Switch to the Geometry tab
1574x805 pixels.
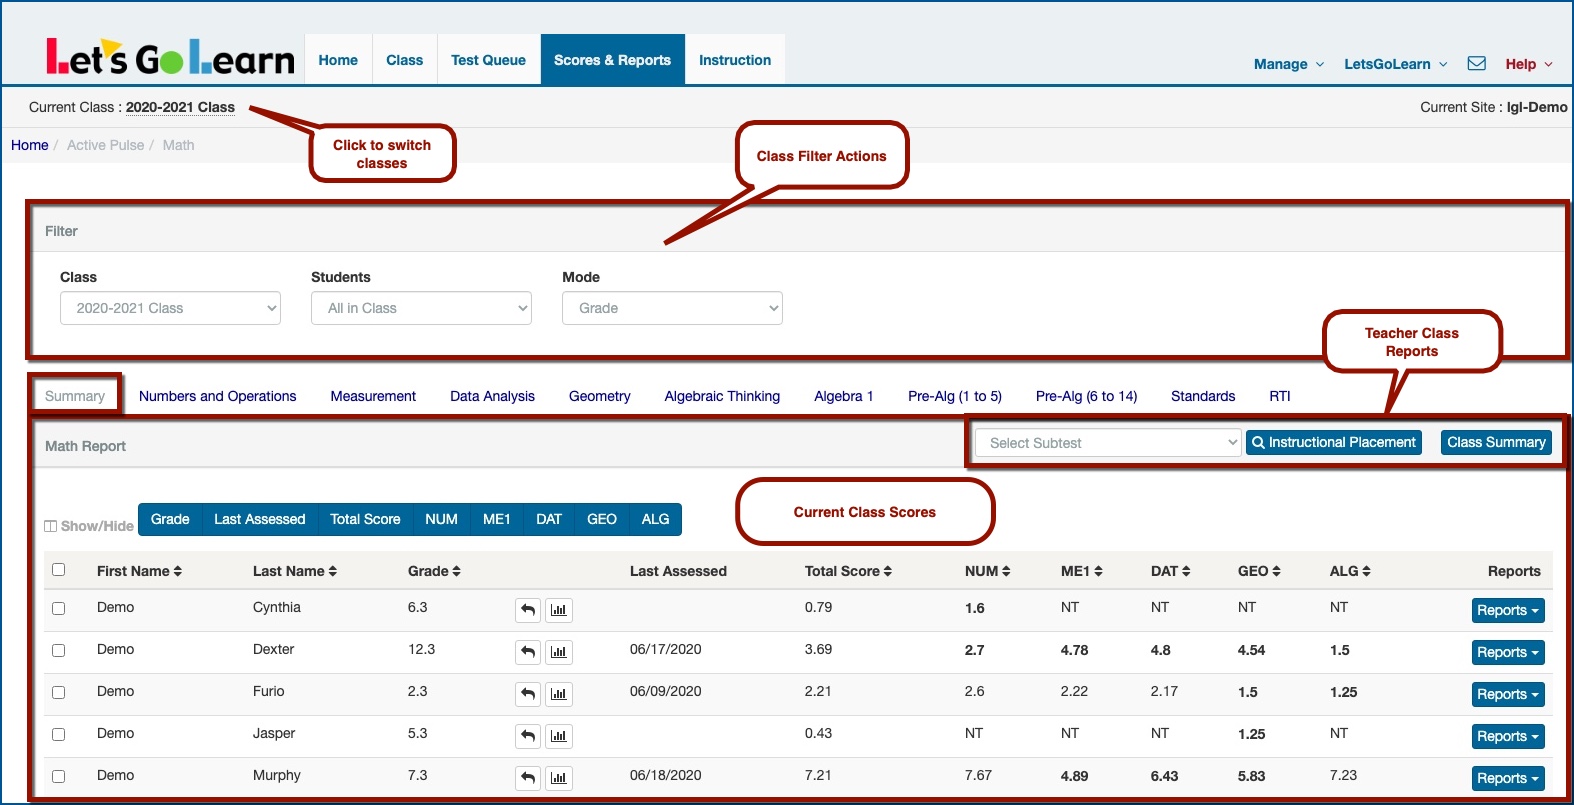point(600,396)
